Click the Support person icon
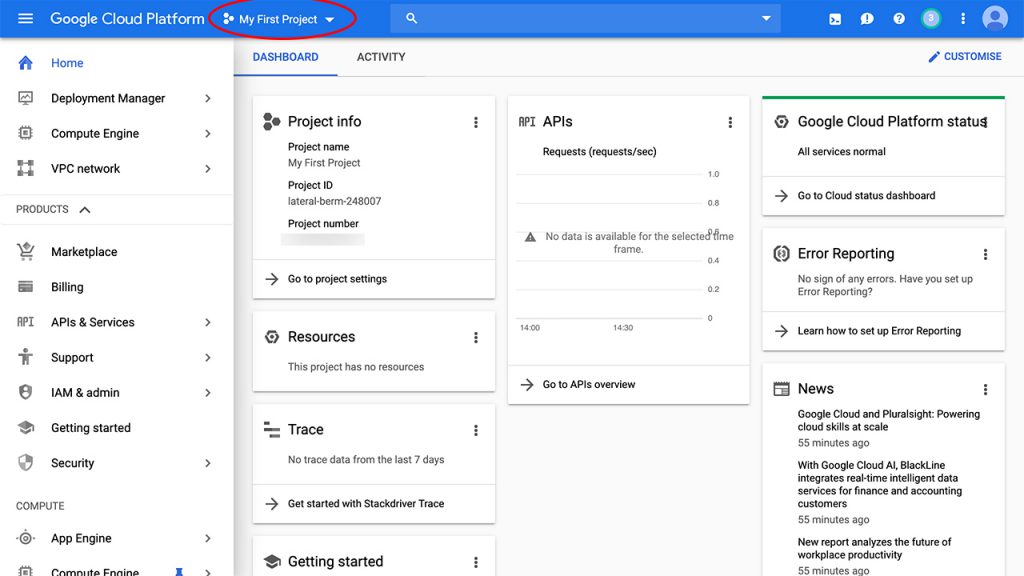 coord(25,357)
